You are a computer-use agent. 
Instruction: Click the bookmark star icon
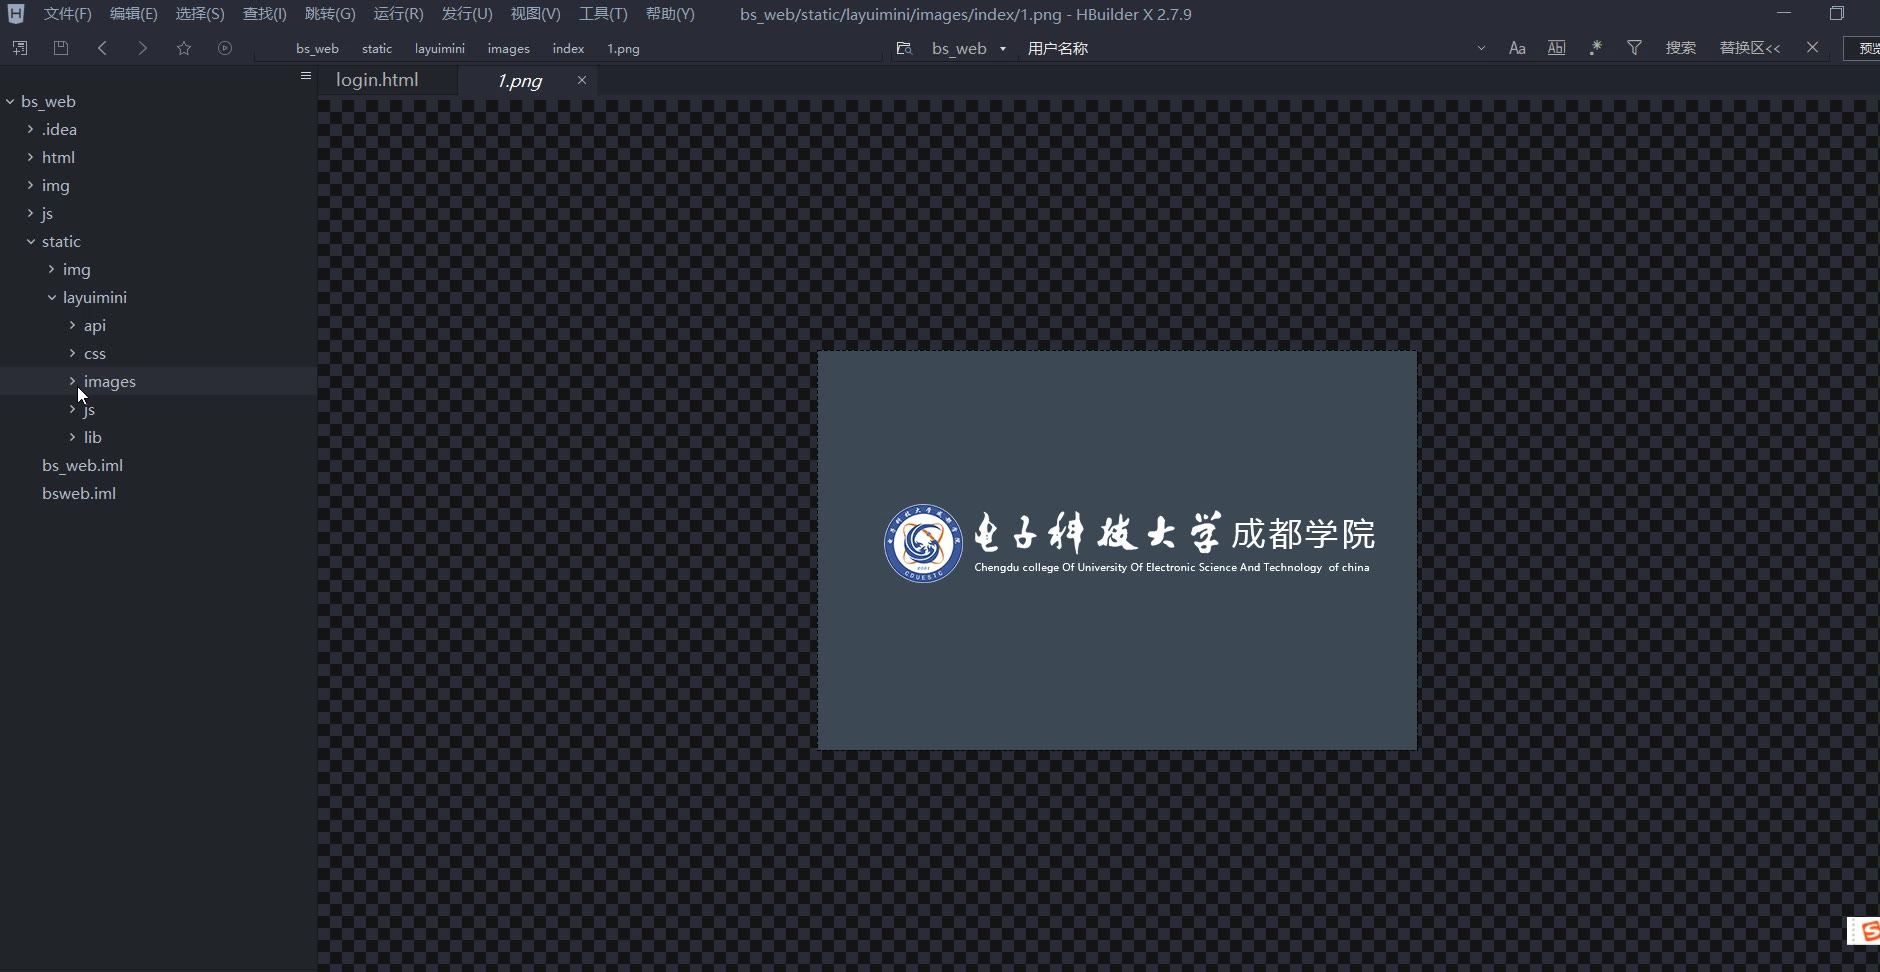point(184,48)
